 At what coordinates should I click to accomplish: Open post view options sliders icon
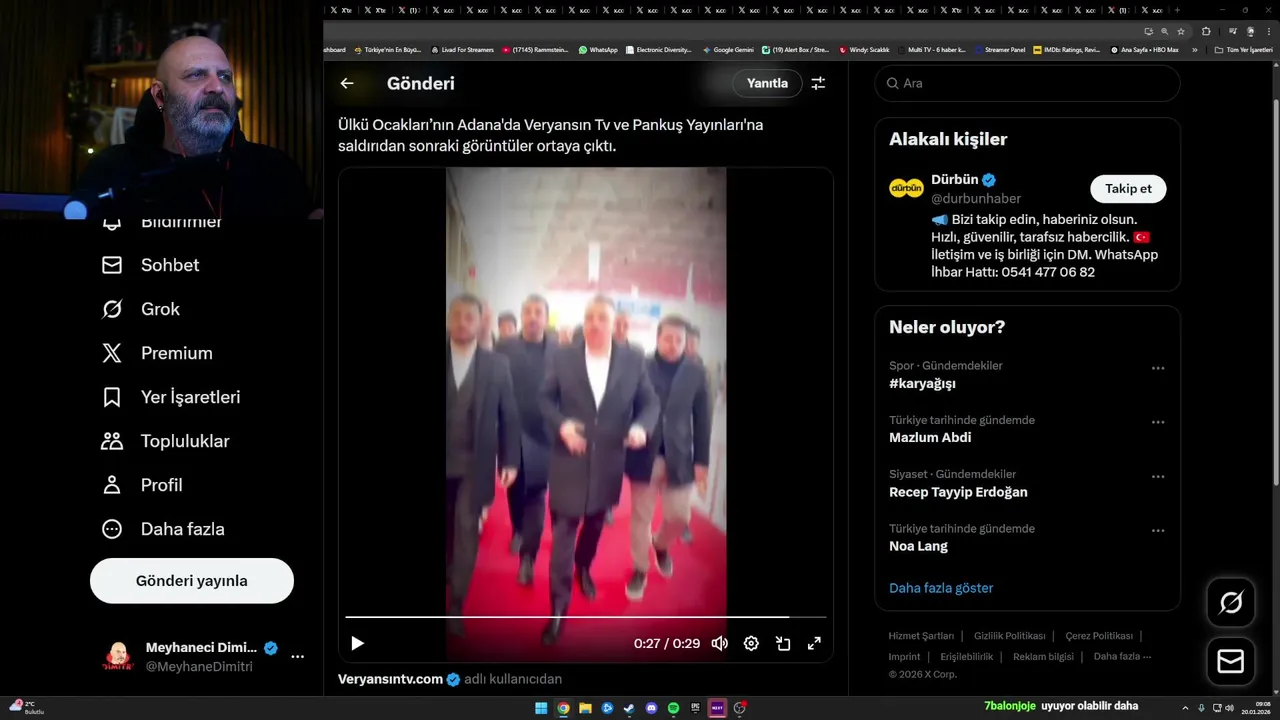(x=818, y=83)
